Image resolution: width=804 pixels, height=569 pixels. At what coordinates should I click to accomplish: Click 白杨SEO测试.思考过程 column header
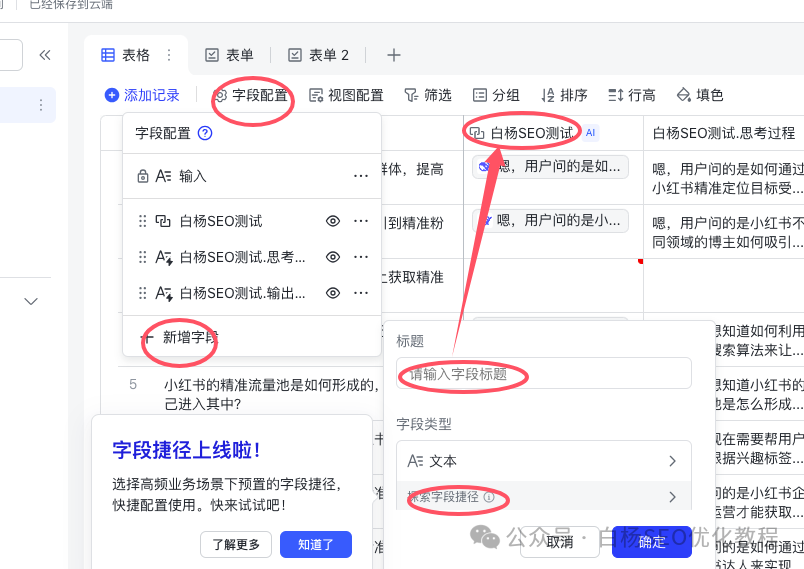[x=723, y=133]
